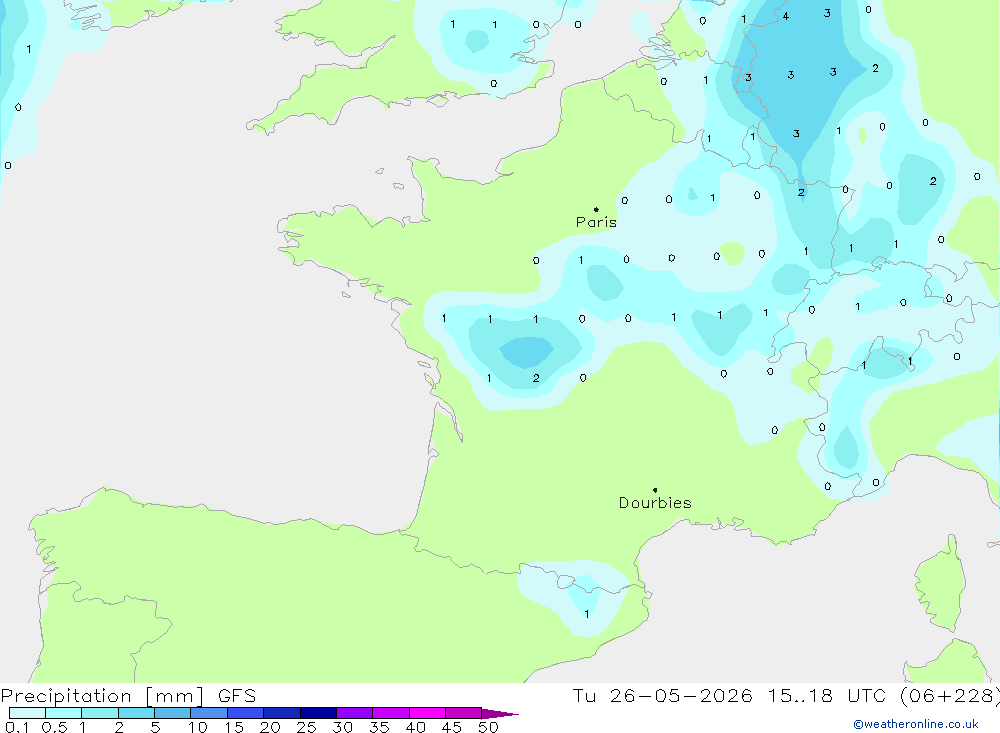The width and height of the screenshot is (1000, 733).
Task: Open the weatheronline.co.uk copyright link
Action: [x=915, y=724]
